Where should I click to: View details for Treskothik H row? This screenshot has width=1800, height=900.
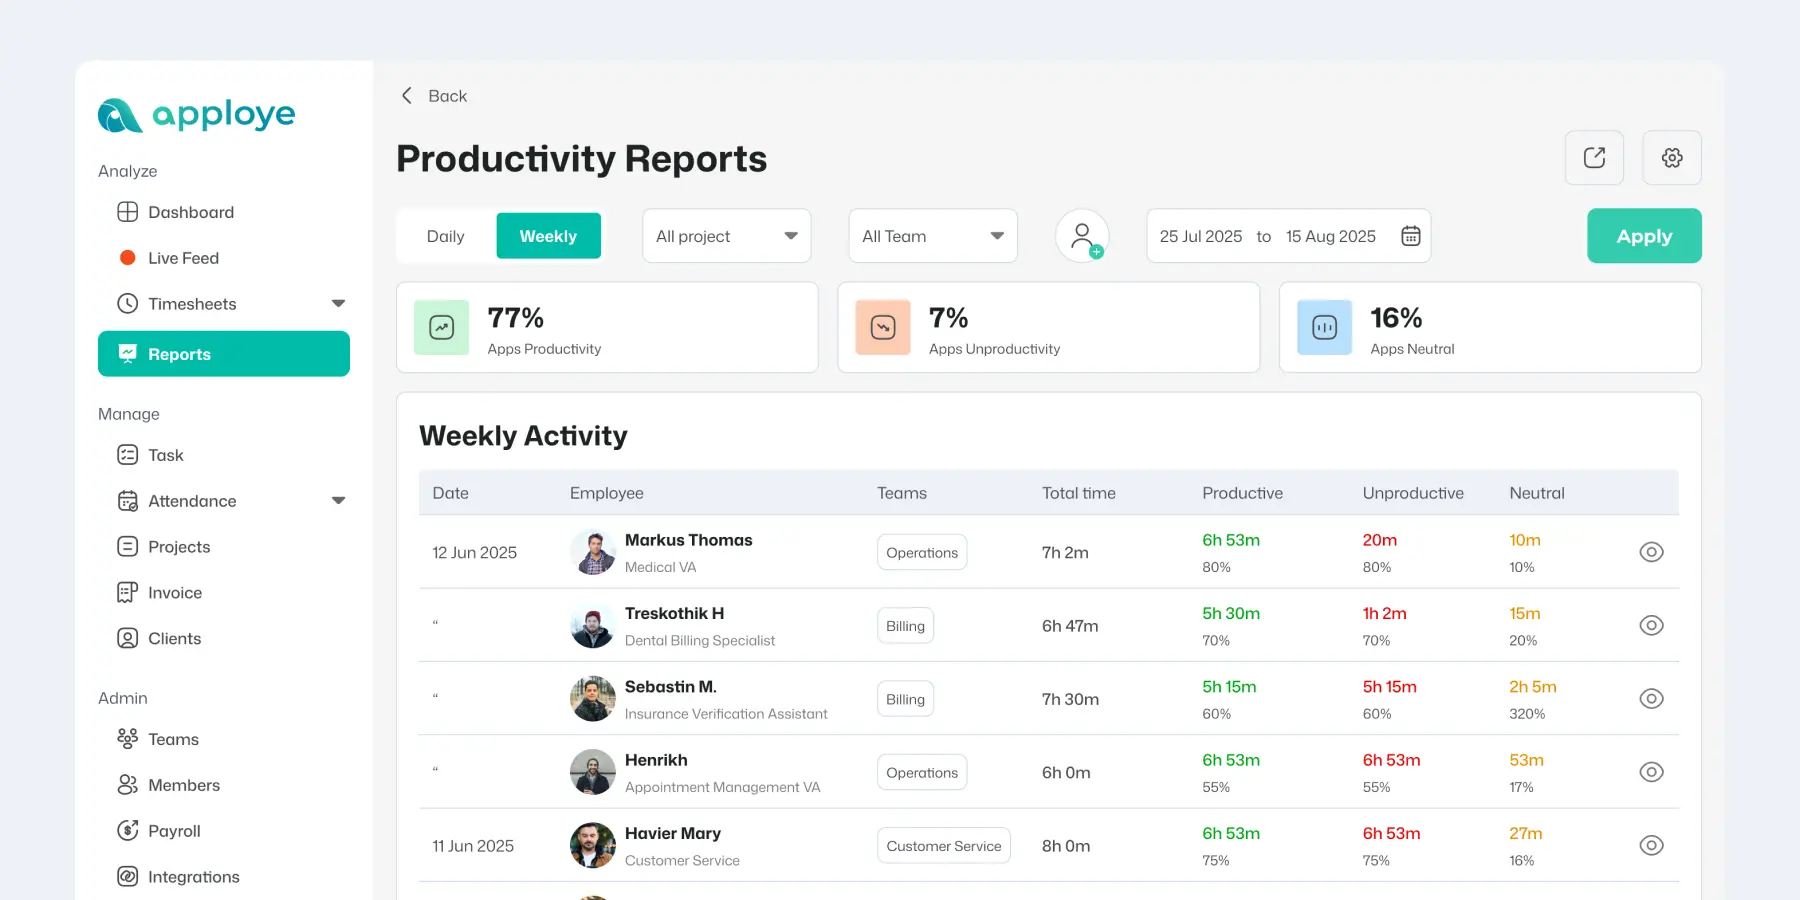[x=1651, y=625]
